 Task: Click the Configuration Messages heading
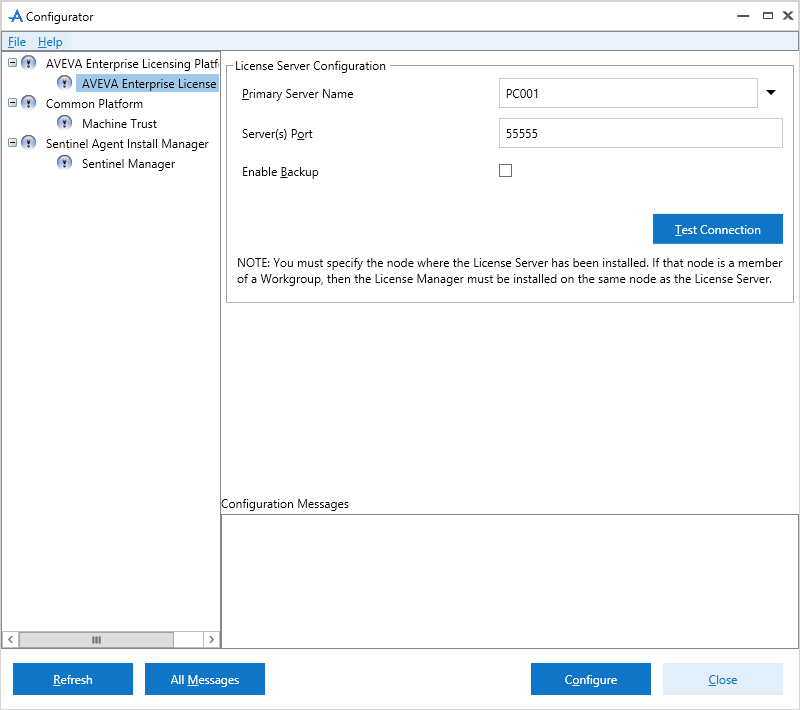coord(285,504)
